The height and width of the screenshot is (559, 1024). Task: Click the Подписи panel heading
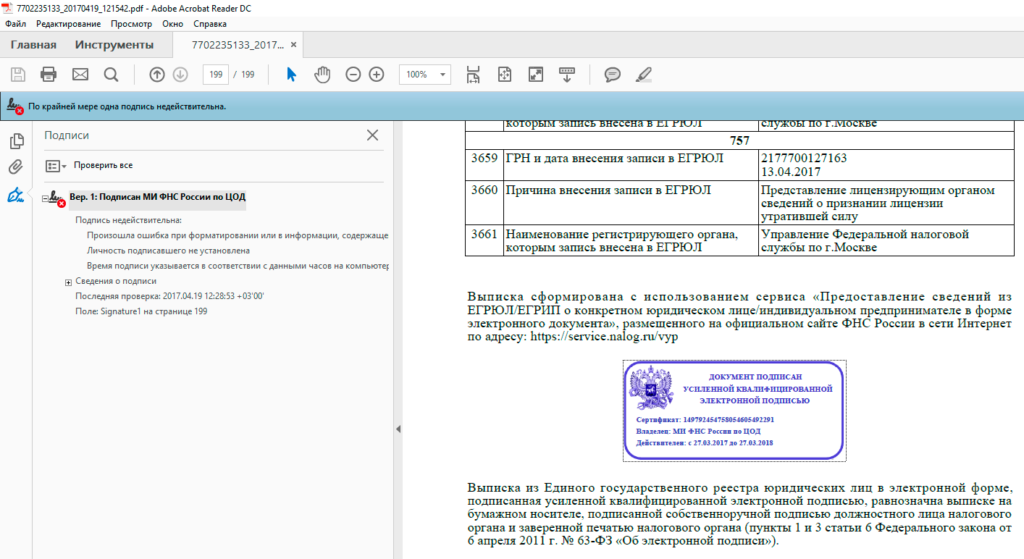click(x=67, y=135)
